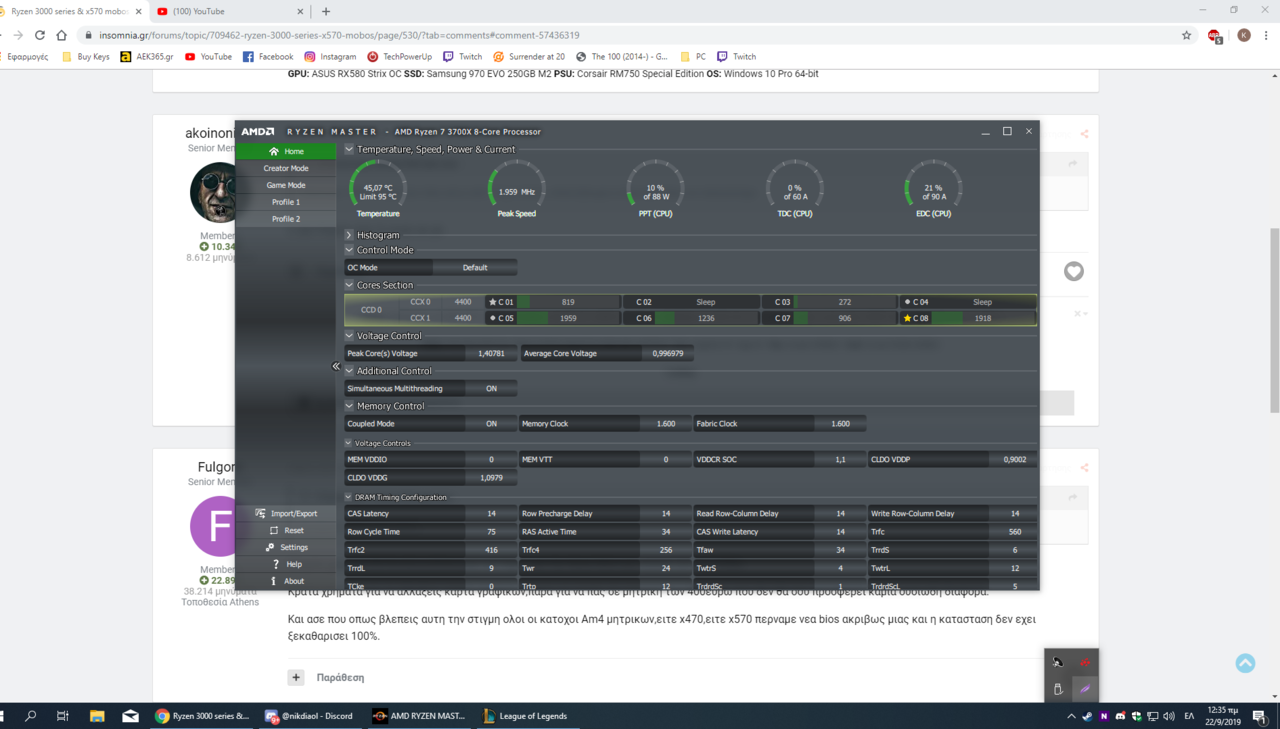Switch to Creator Mode profile

point(286,168)
